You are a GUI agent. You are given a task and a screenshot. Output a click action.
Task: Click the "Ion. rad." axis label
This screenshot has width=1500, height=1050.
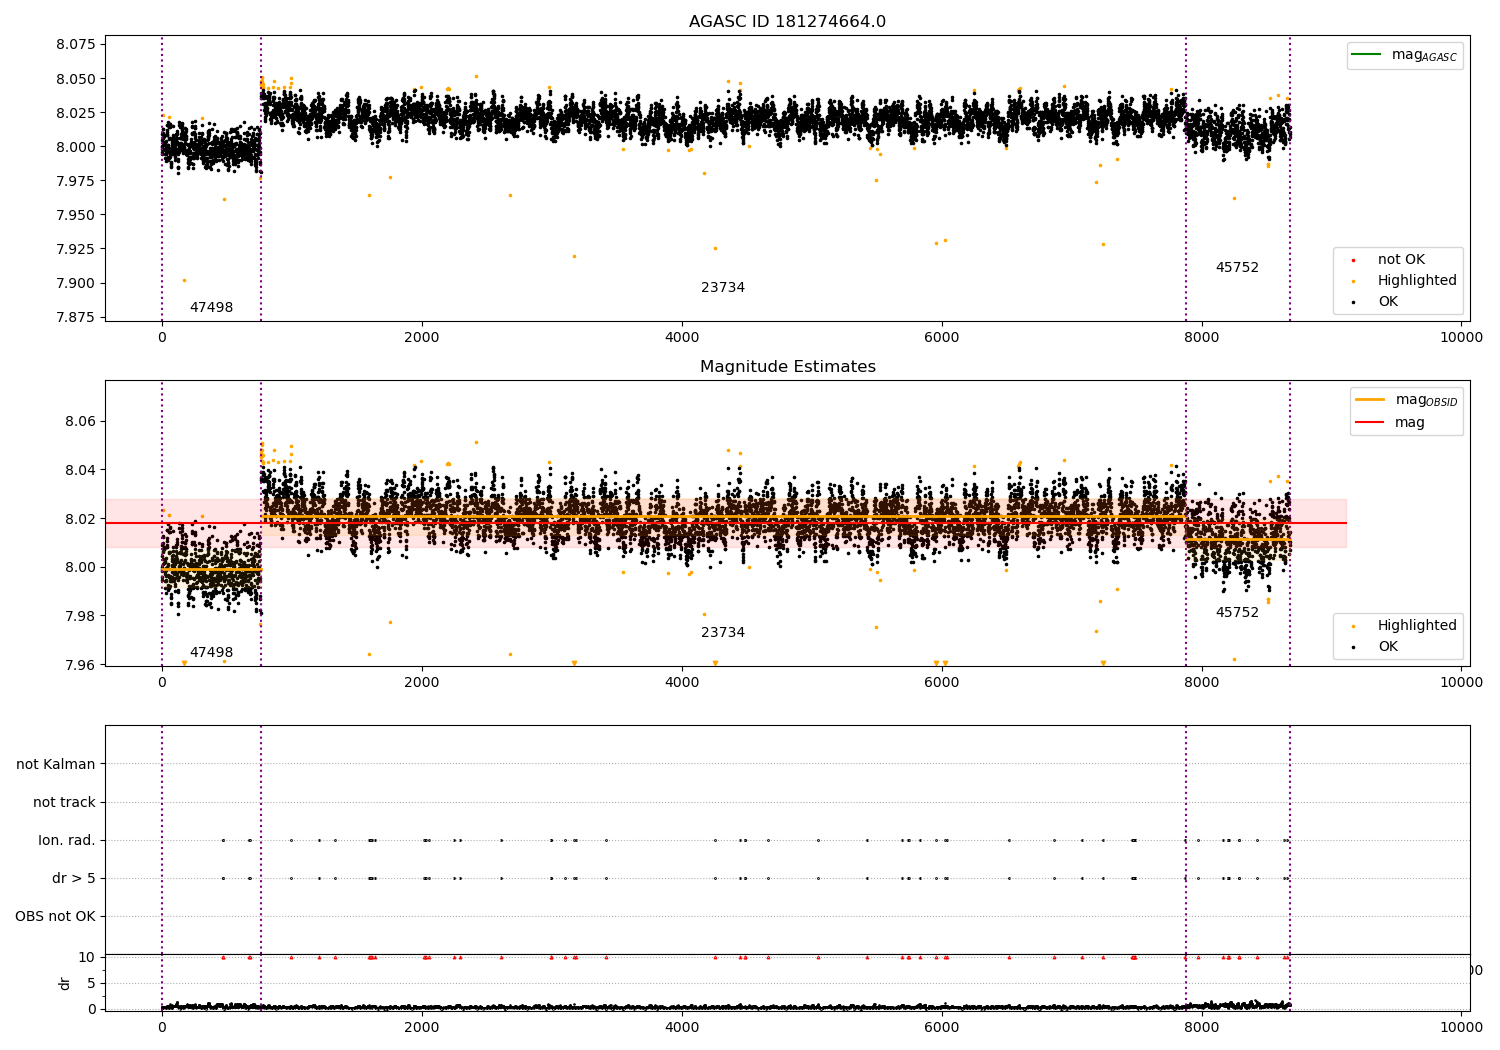pos(67,840)
